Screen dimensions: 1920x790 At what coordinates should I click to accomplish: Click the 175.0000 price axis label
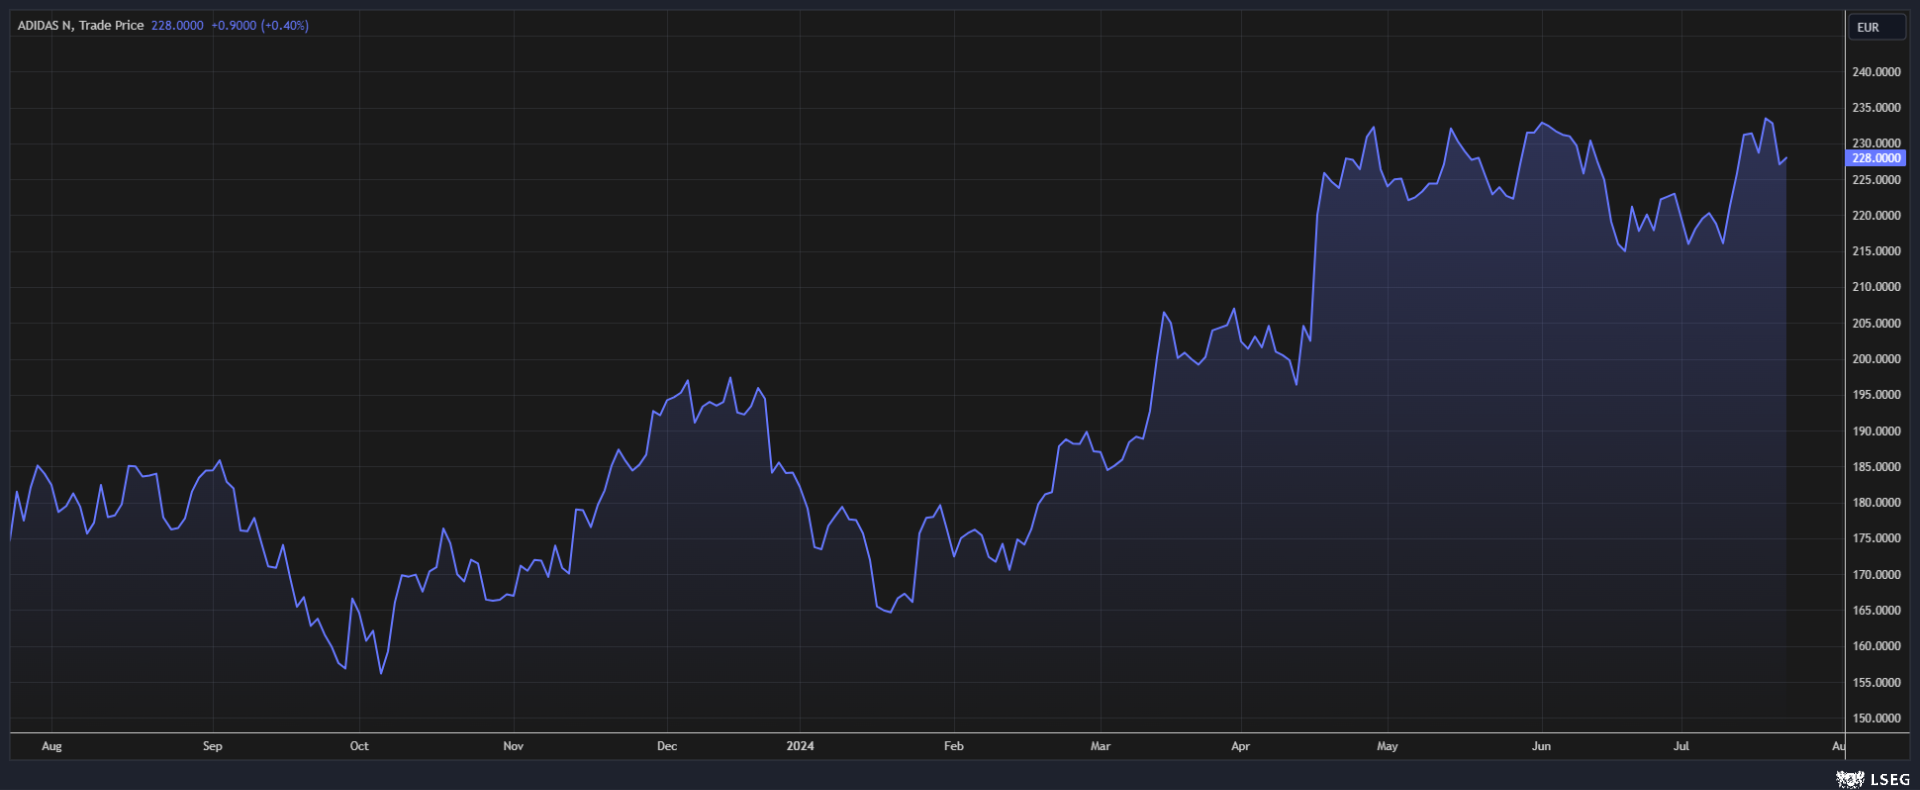pyautogui.click(x=1876, y=538)
